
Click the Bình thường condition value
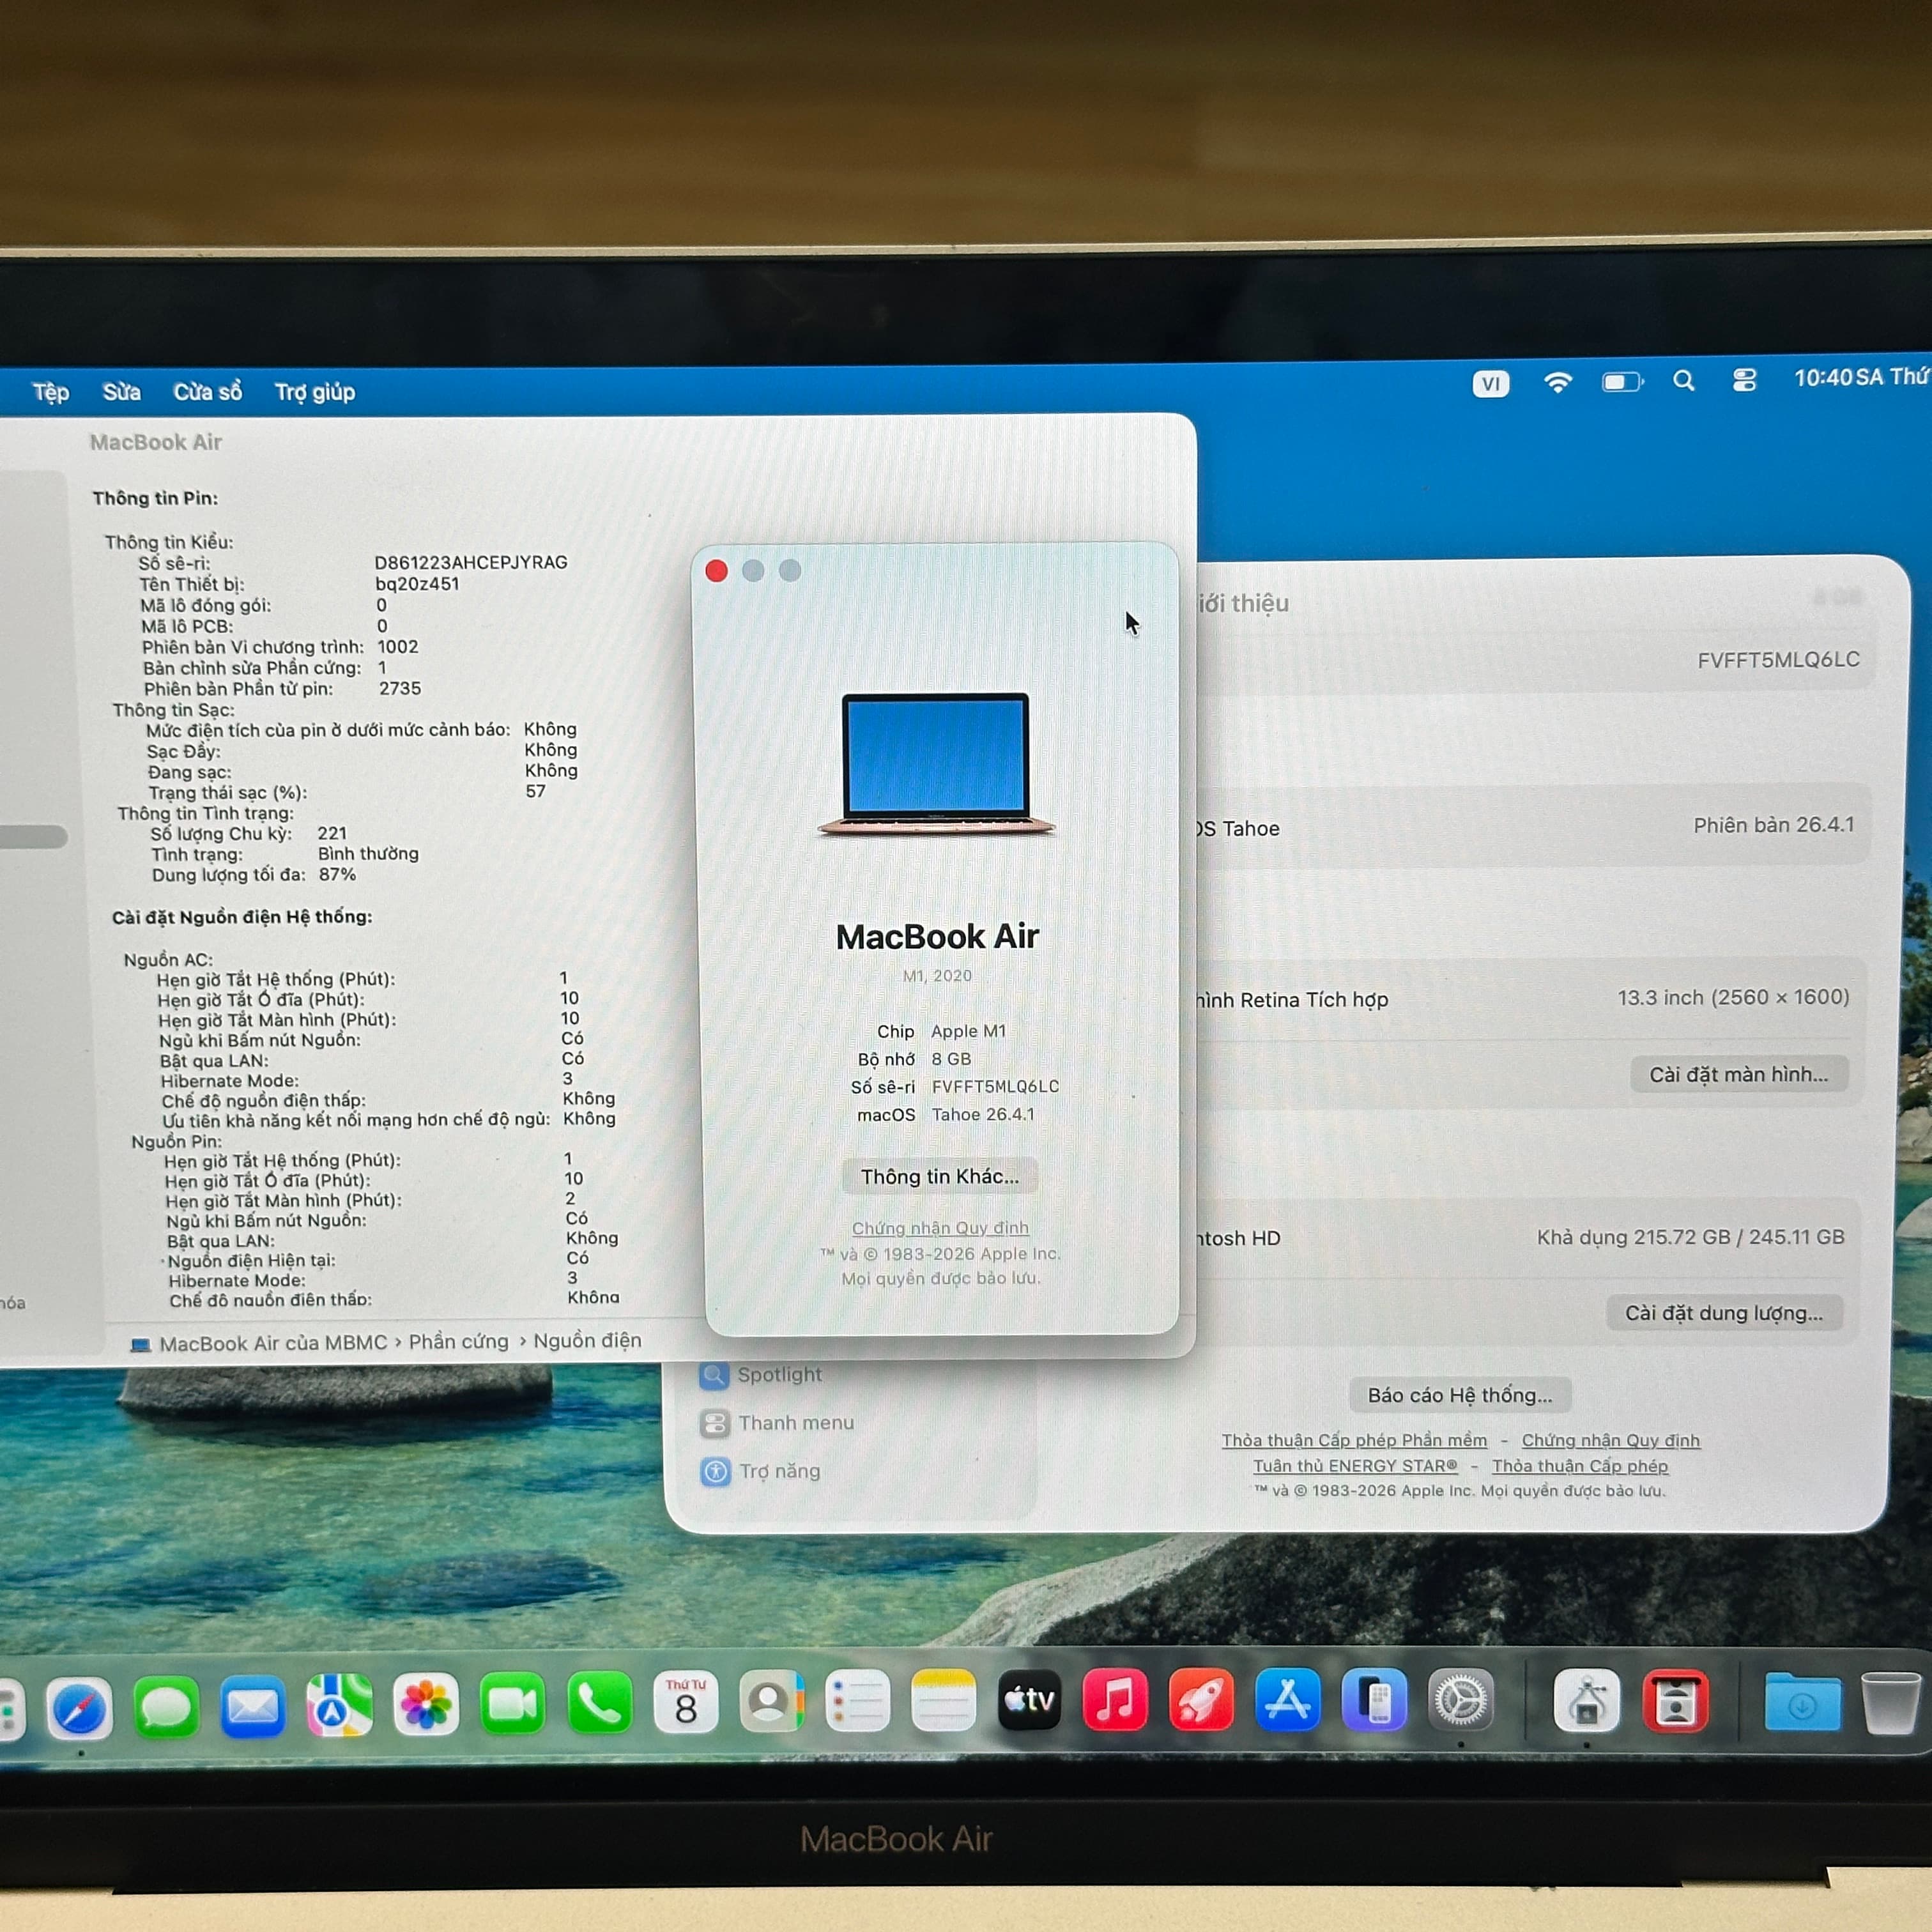coord(368,854)
